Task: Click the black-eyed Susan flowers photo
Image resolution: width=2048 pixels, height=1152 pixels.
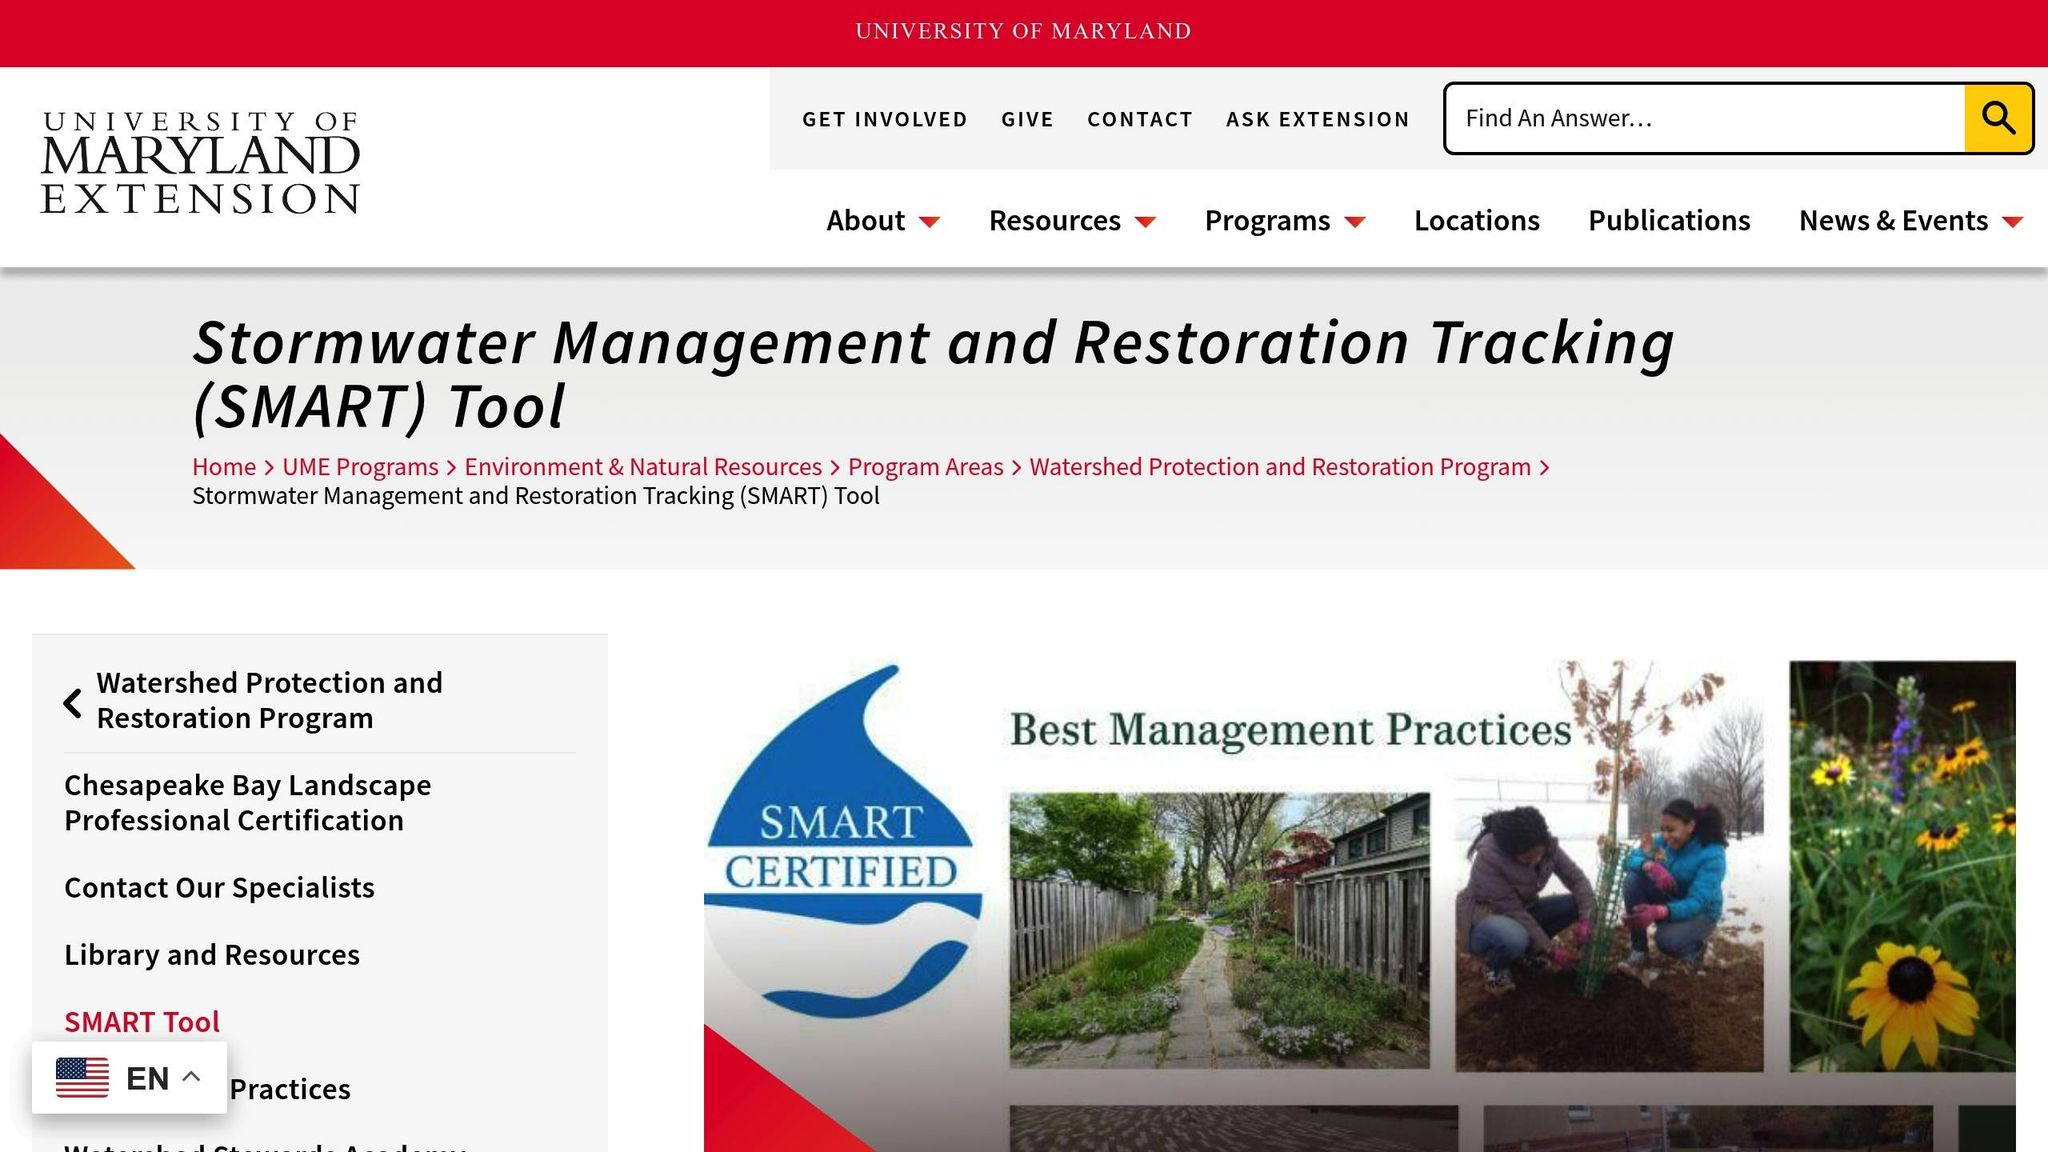Action: 1902,866
